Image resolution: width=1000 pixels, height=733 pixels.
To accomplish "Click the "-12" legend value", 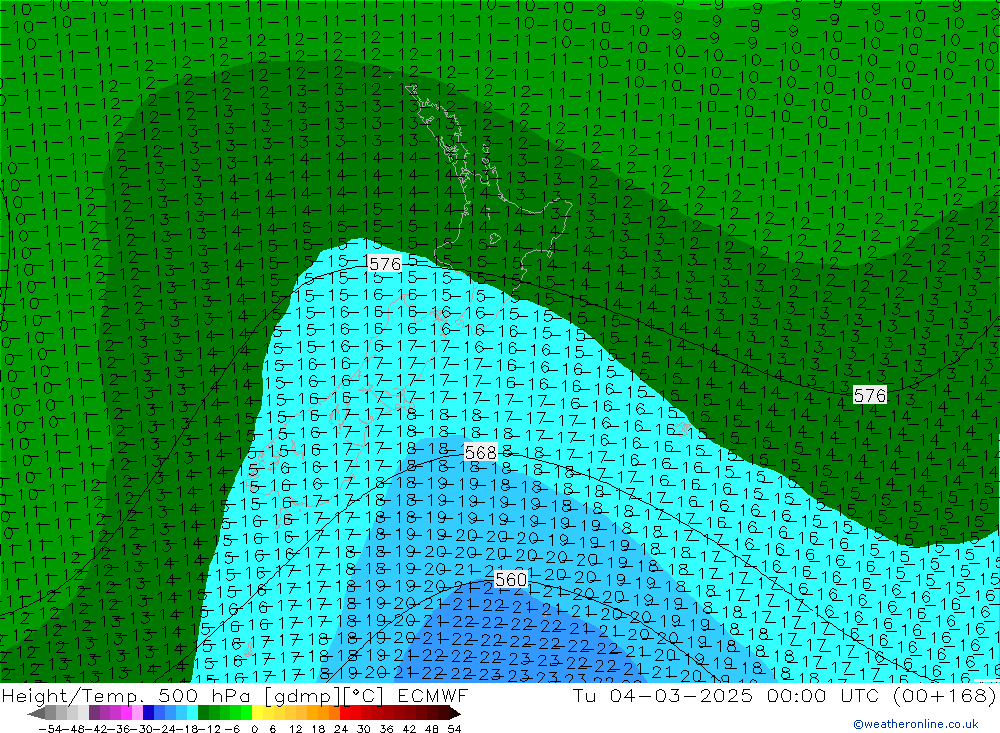I will click(x=209, y=729).
